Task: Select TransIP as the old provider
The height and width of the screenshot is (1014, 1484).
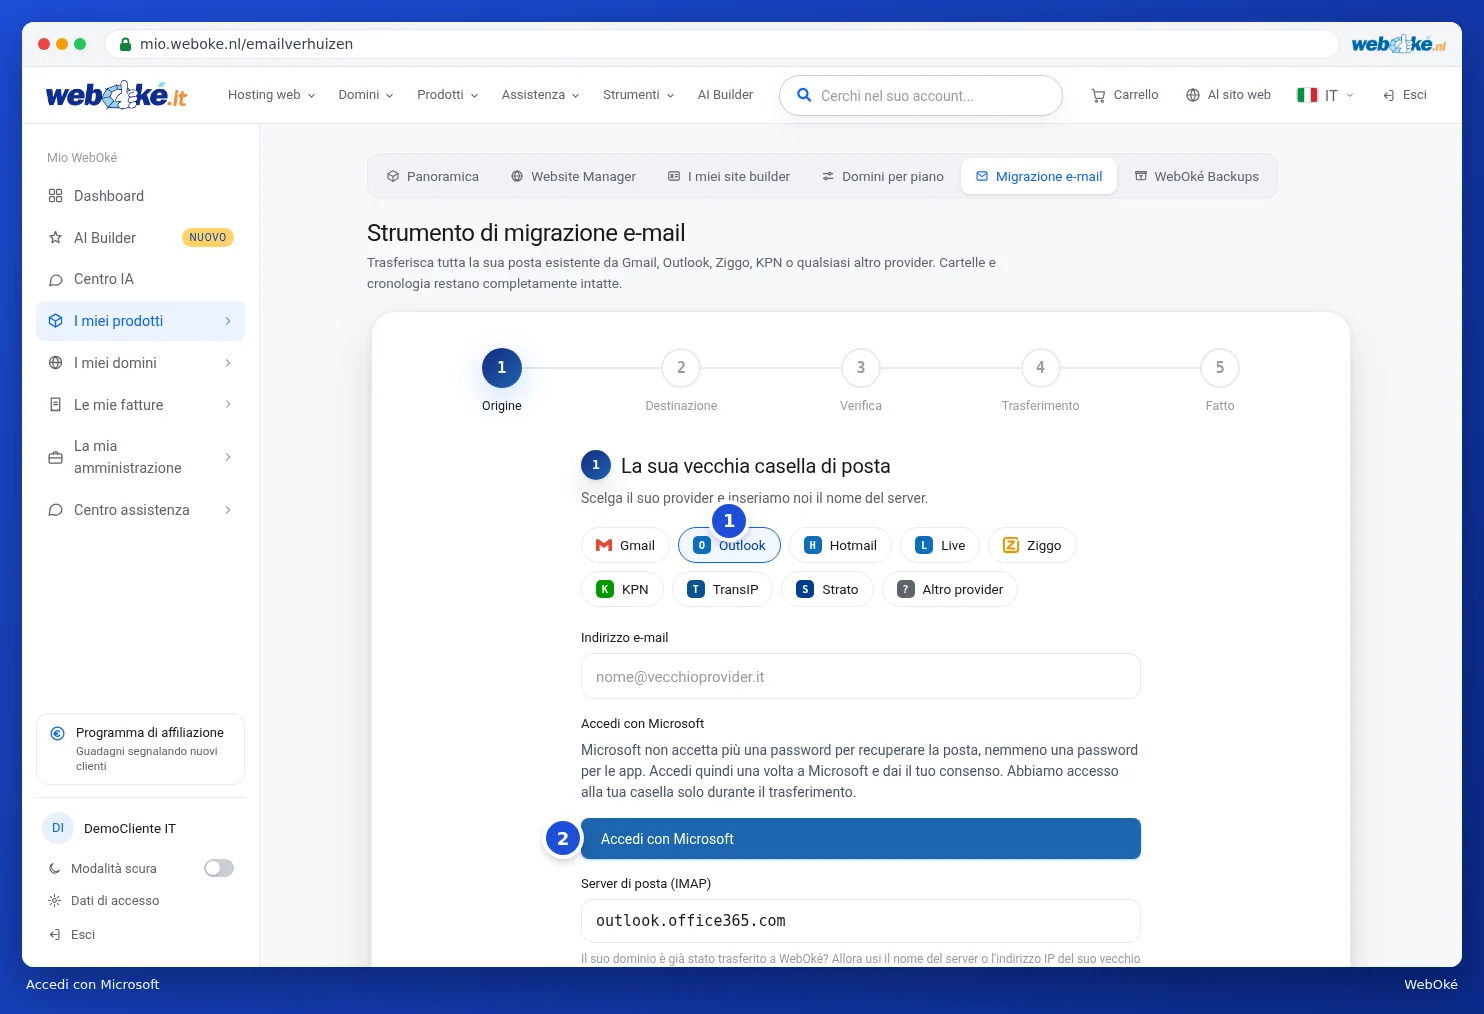Action: (x=723, y=589)
